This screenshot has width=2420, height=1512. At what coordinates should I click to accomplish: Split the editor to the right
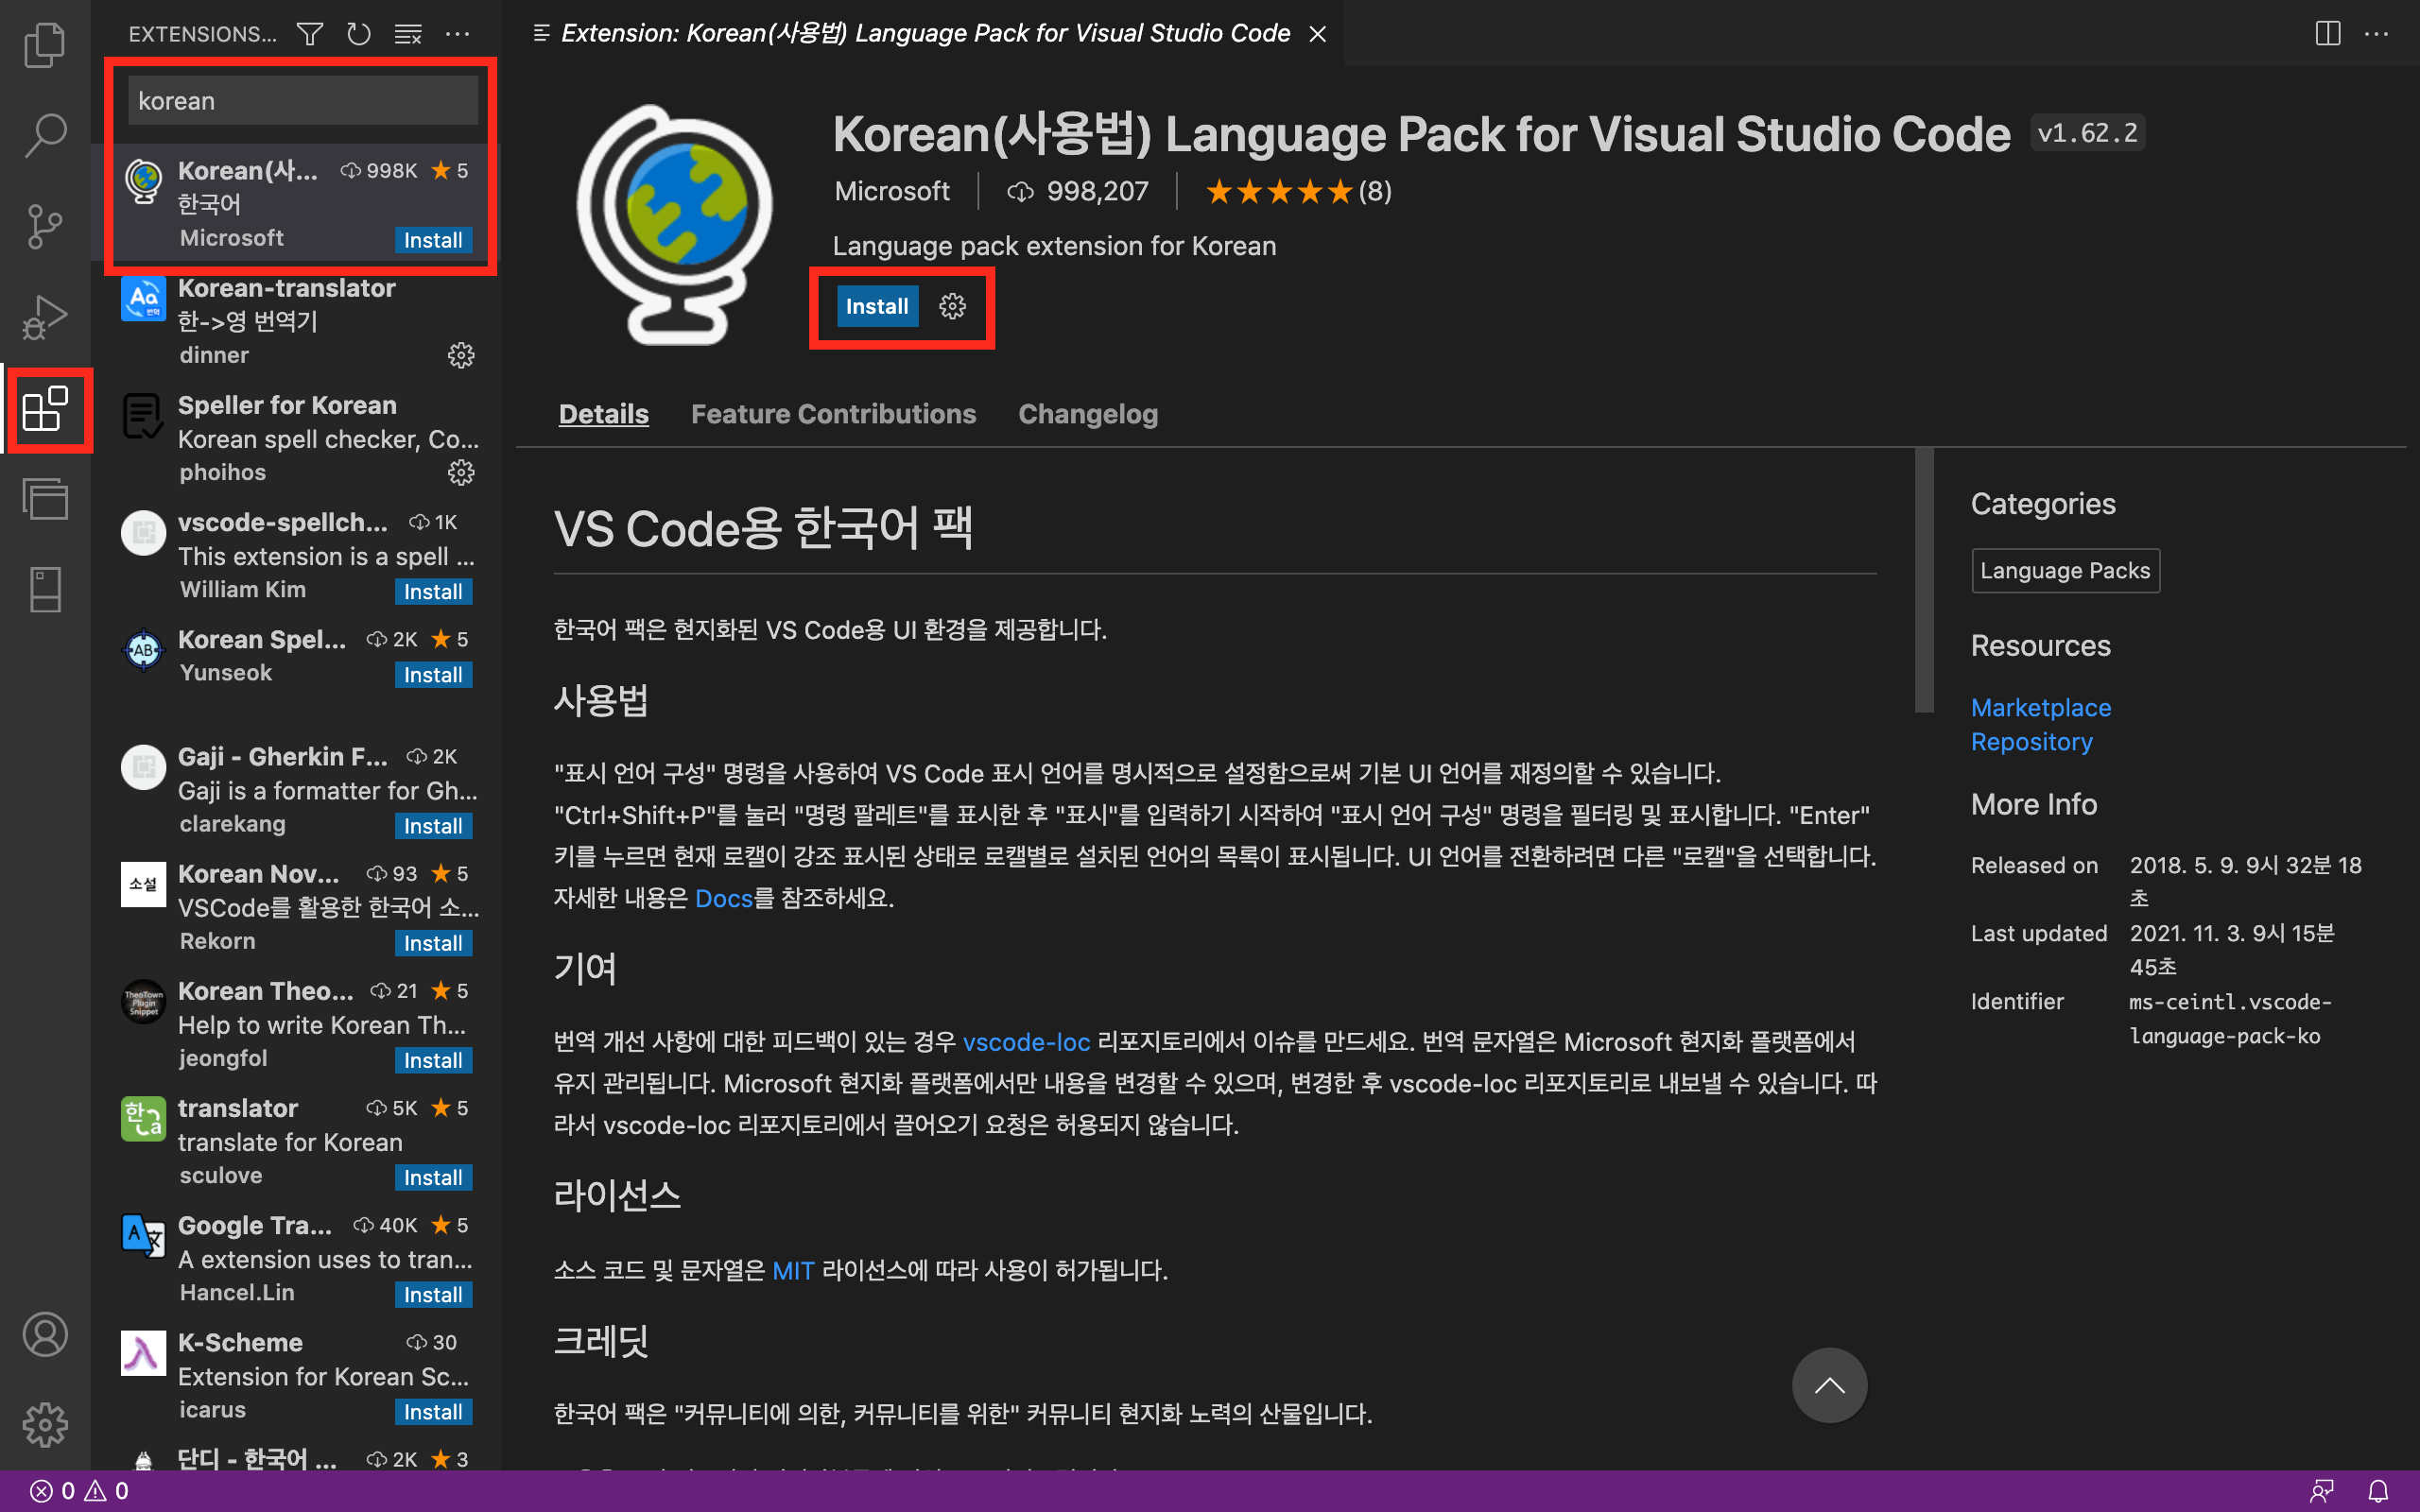point(2327,34)
